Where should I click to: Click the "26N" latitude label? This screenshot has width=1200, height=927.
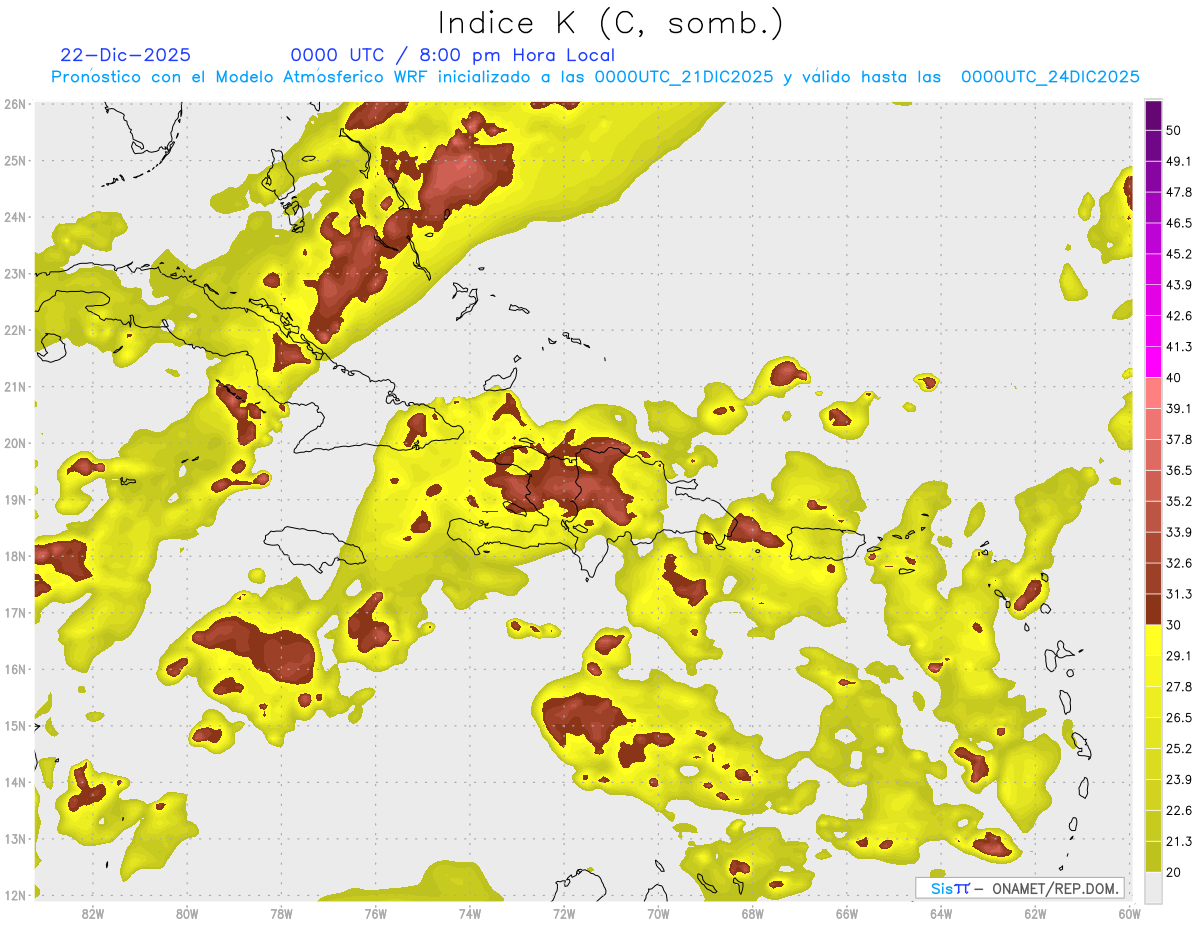click(15, 104)
